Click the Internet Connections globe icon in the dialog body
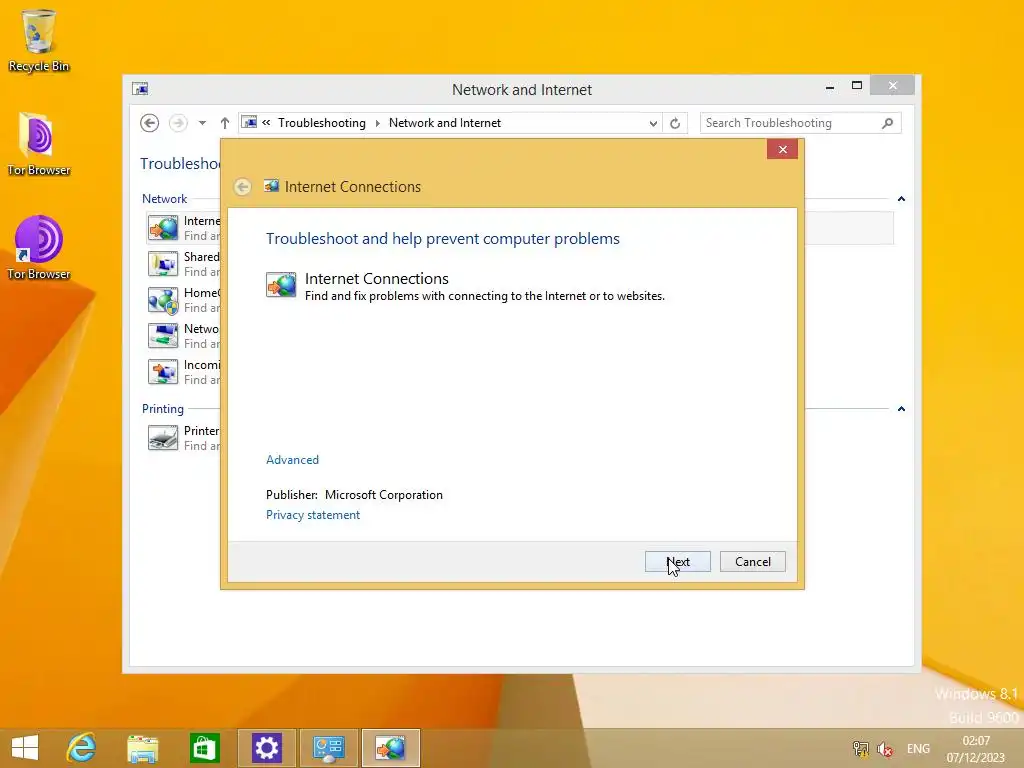 click(281, 285)
